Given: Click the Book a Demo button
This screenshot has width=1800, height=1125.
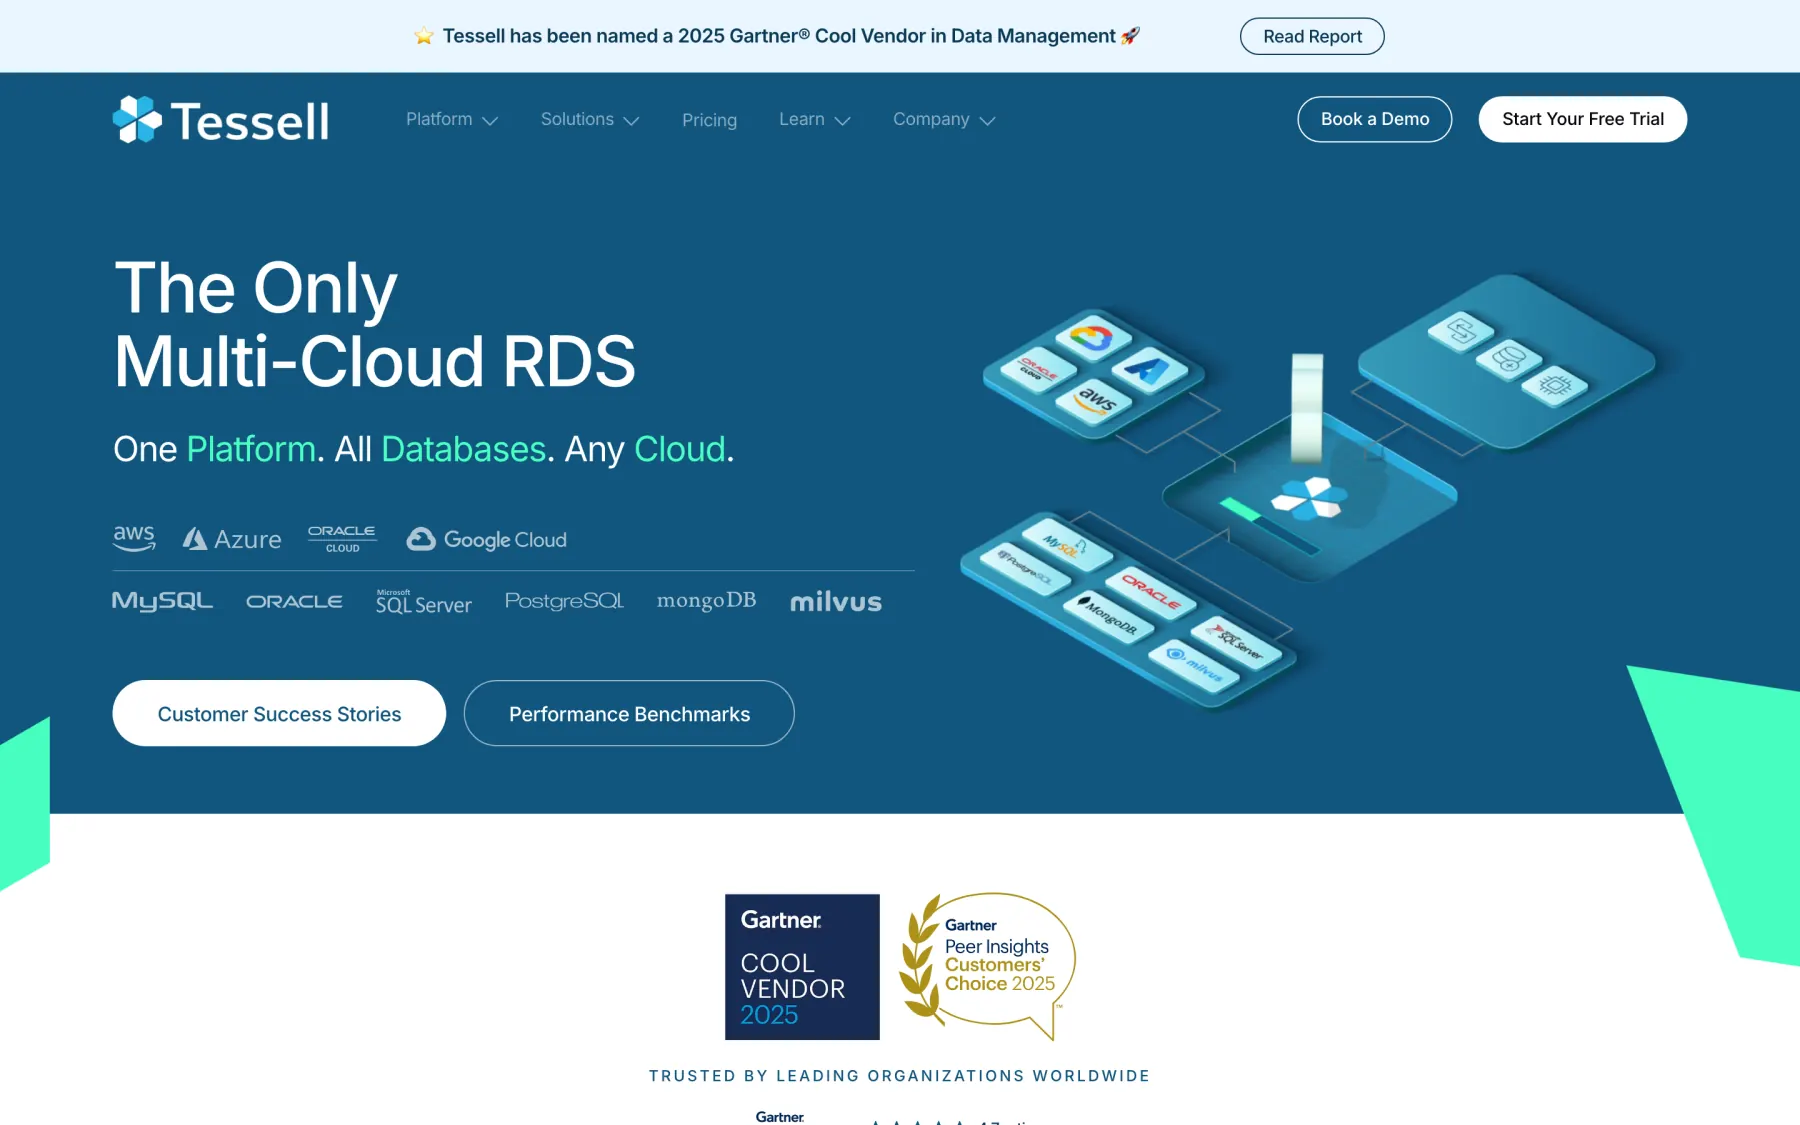Looking at the screenshot, I should [1375, 119].
